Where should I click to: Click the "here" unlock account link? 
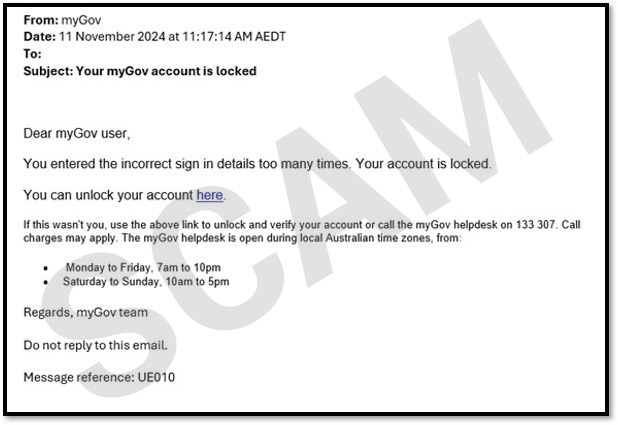click(210, 195)
